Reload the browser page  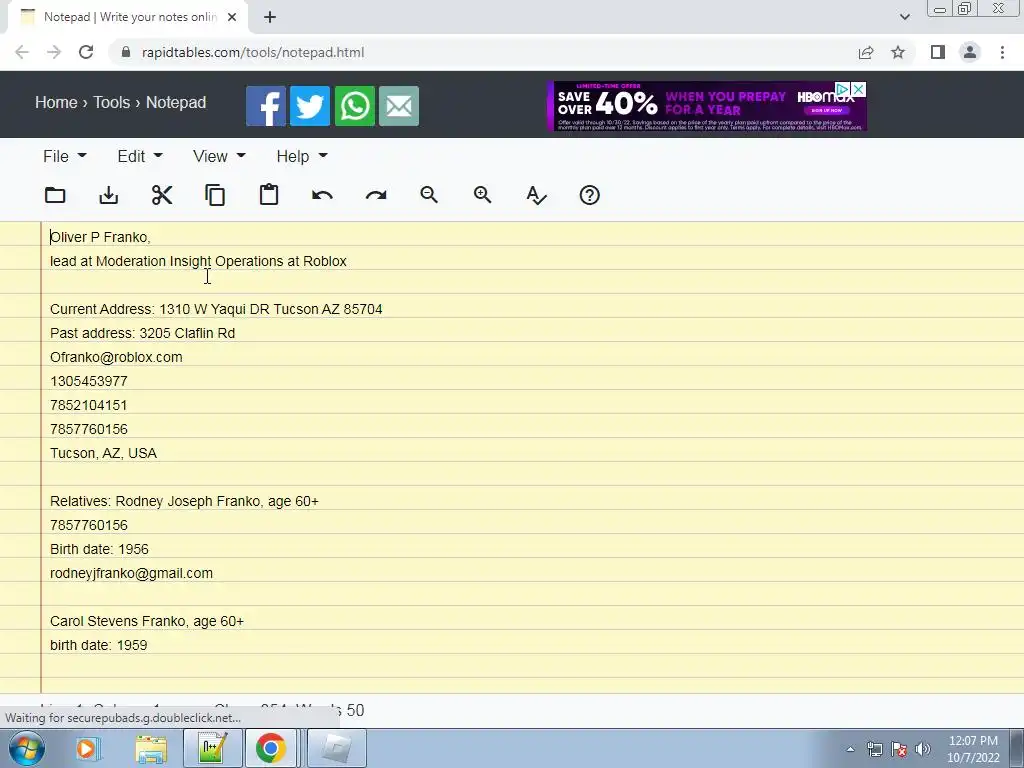coord(86,52)
